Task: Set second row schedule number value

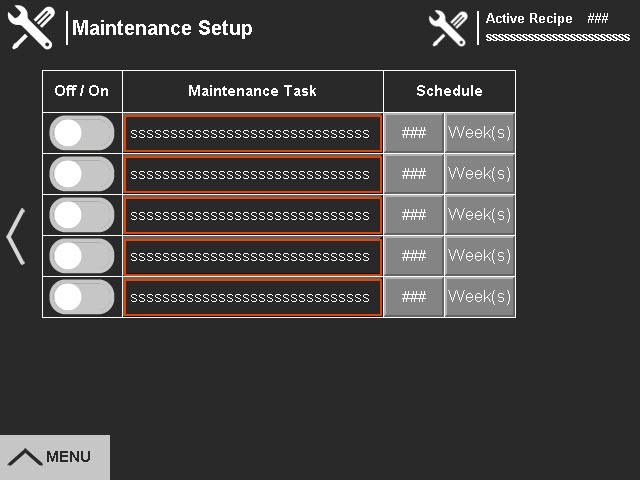Action: point(413,174)
